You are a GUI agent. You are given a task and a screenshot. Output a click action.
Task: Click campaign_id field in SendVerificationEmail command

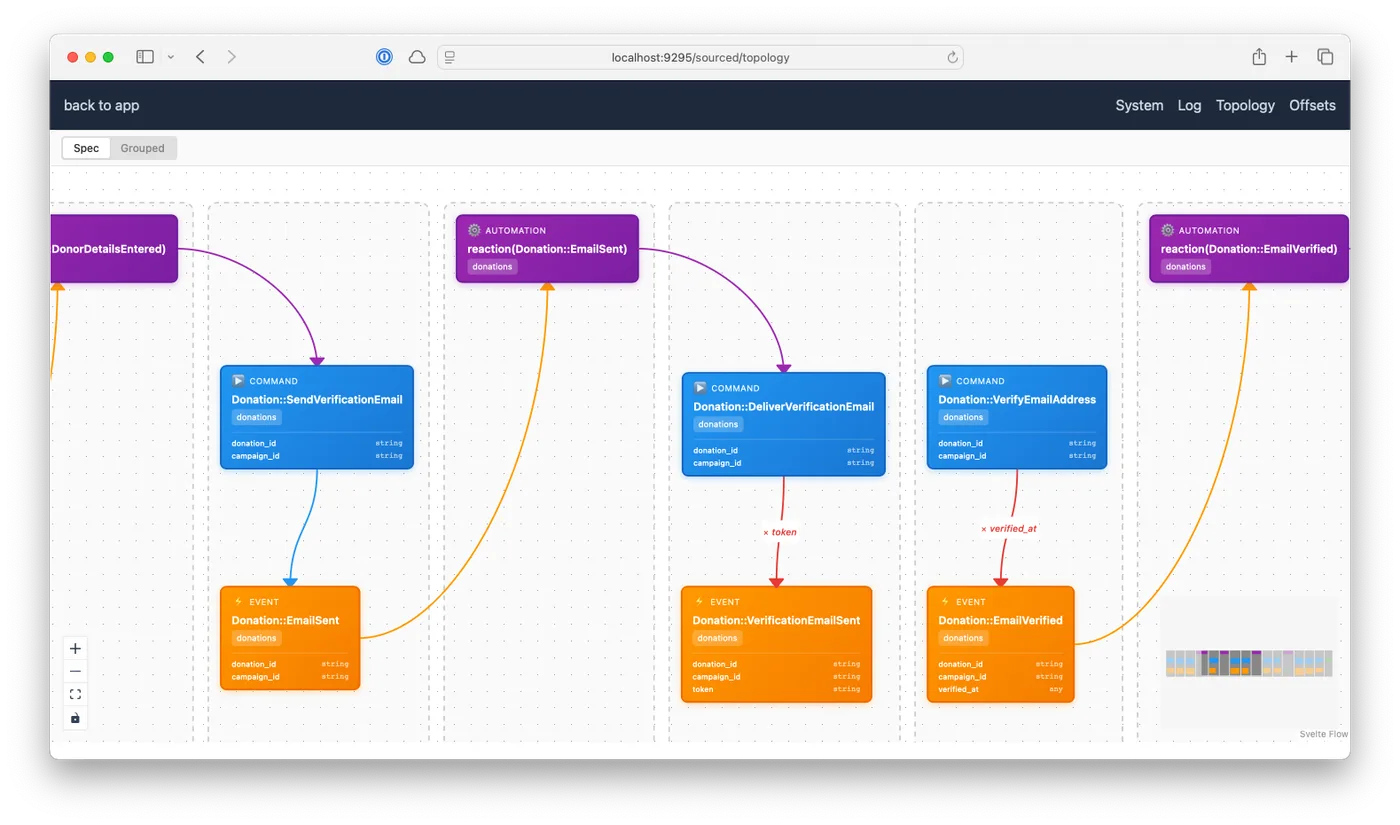pos(317,456)
